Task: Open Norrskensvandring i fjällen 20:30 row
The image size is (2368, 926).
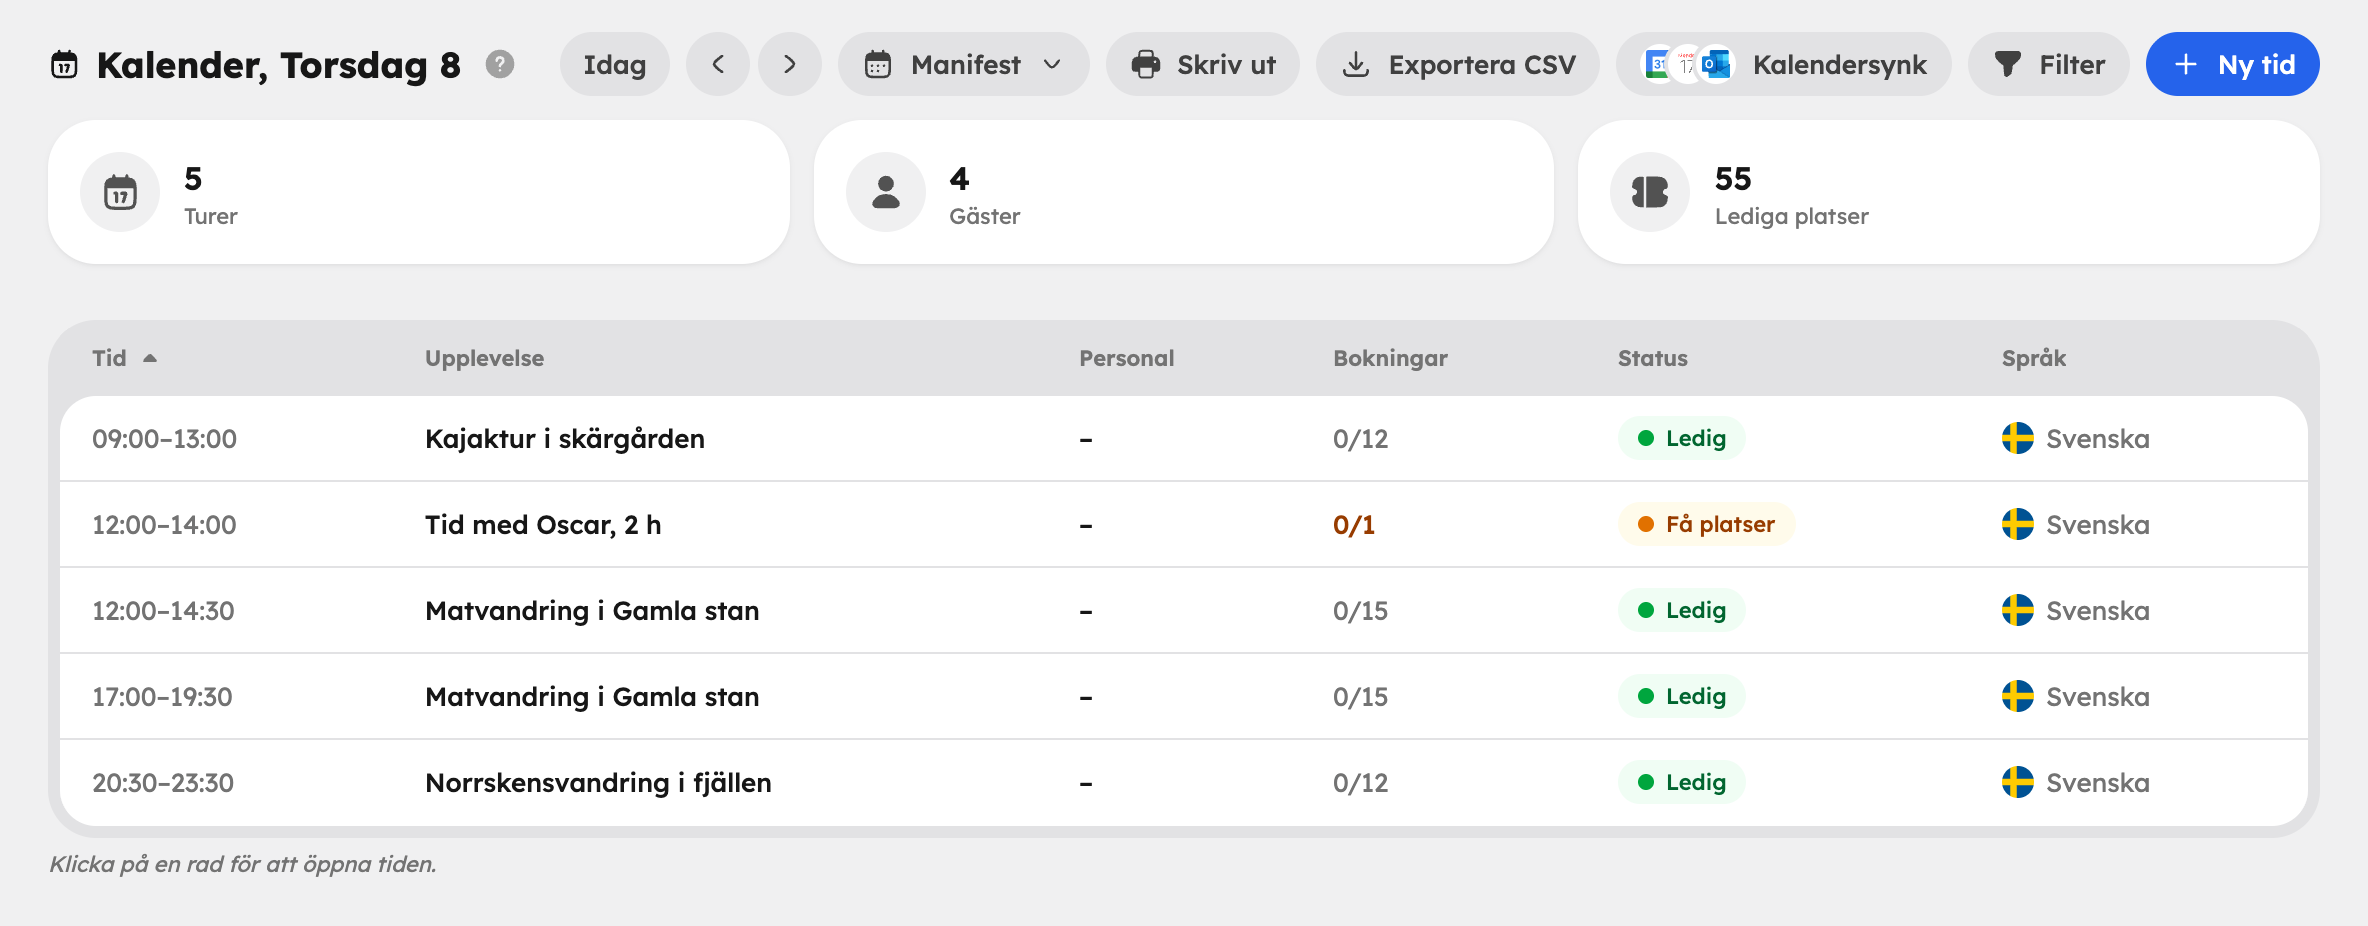Action: tap(1184, 782)
